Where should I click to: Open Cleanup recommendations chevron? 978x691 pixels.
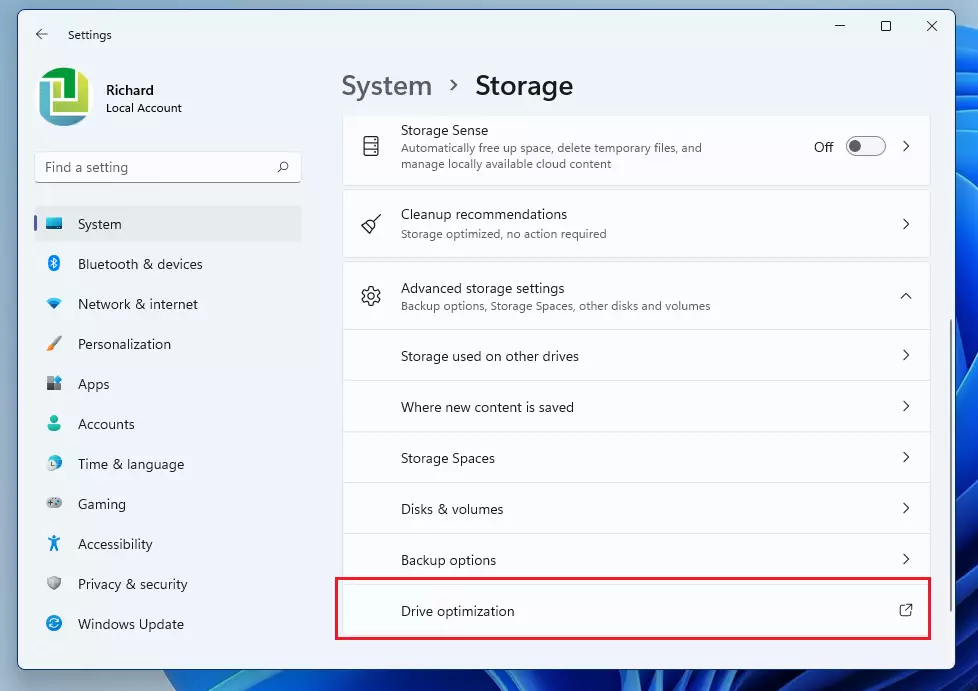click(906, 224)
